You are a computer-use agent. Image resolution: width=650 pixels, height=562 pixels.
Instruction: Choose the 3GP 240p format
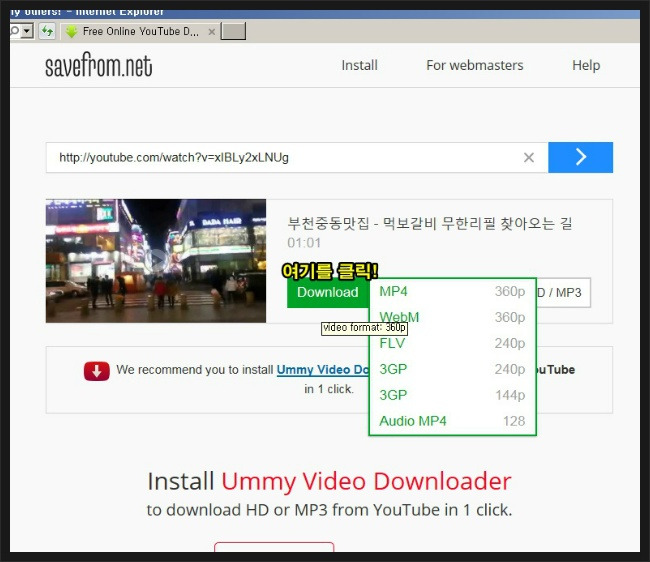[x=452, y=369]
